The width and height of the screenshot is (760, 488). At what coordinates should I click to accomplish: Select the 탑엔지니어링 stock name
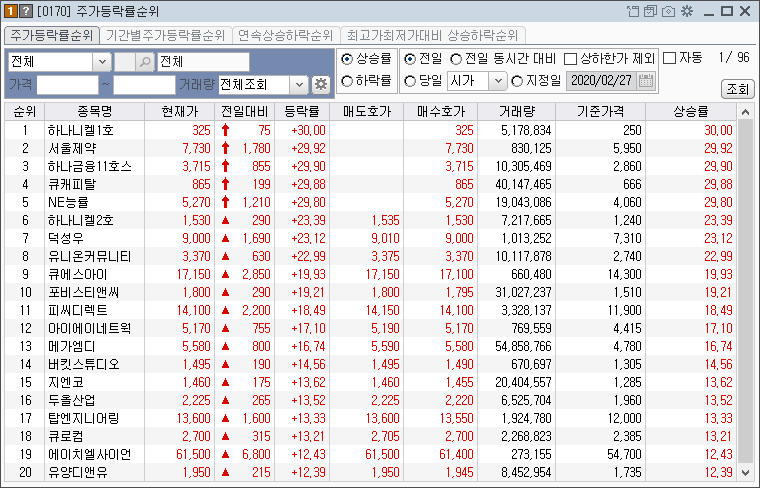83,418
